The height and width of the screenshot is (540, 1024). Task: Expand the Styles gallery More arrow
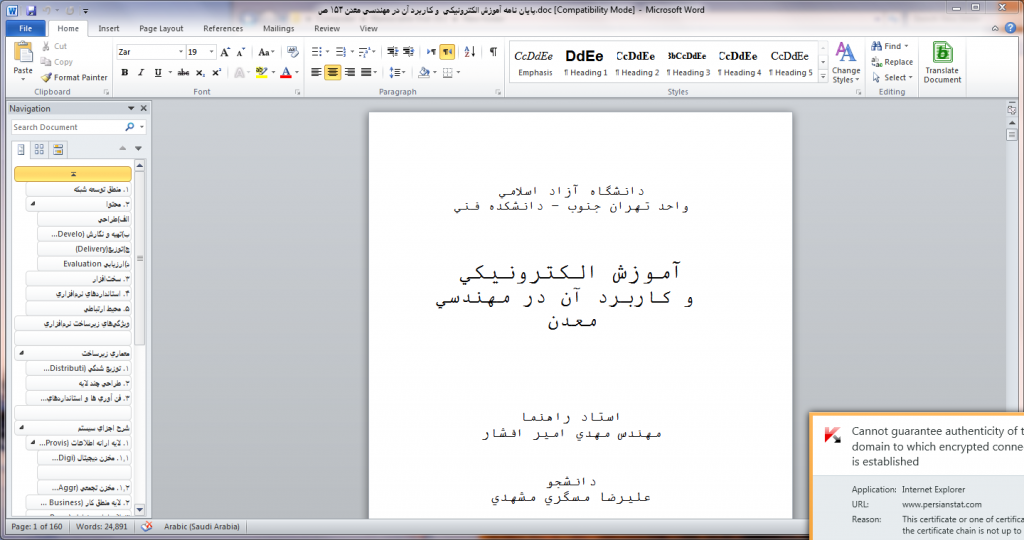(823, 74)
